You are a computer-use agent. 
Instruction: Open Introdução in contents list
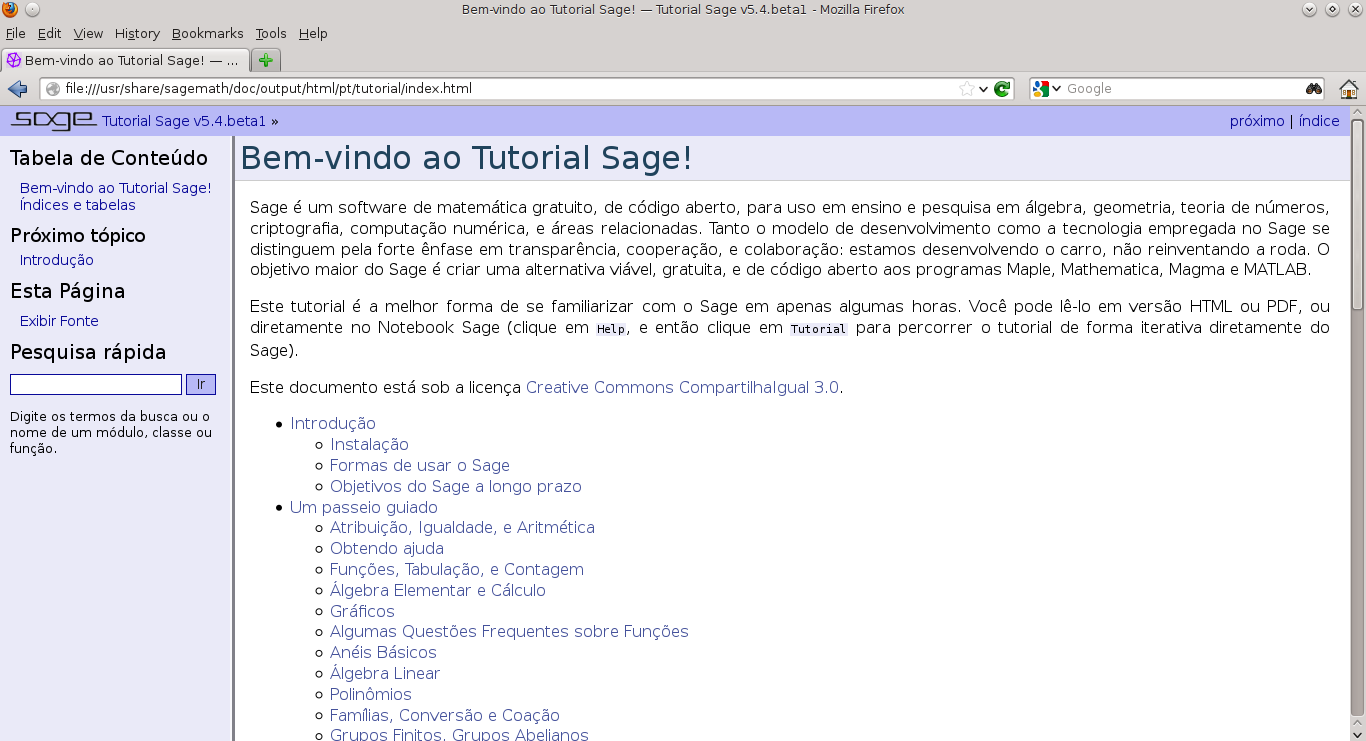[x=333, y=424]
